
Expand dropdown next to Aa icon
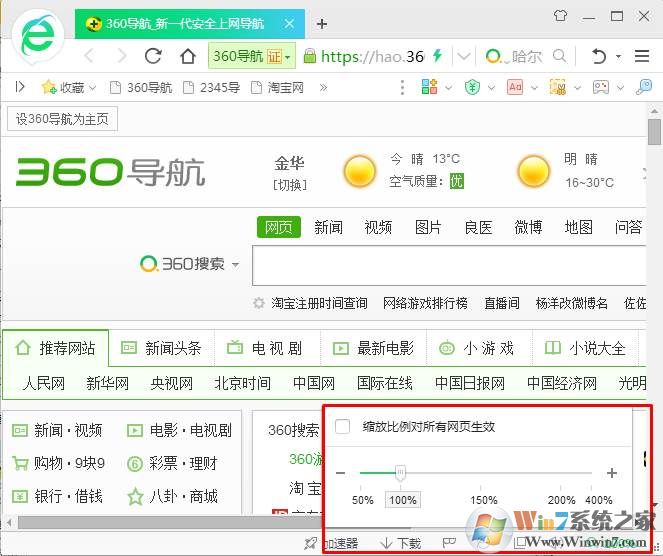pos(534,88)
